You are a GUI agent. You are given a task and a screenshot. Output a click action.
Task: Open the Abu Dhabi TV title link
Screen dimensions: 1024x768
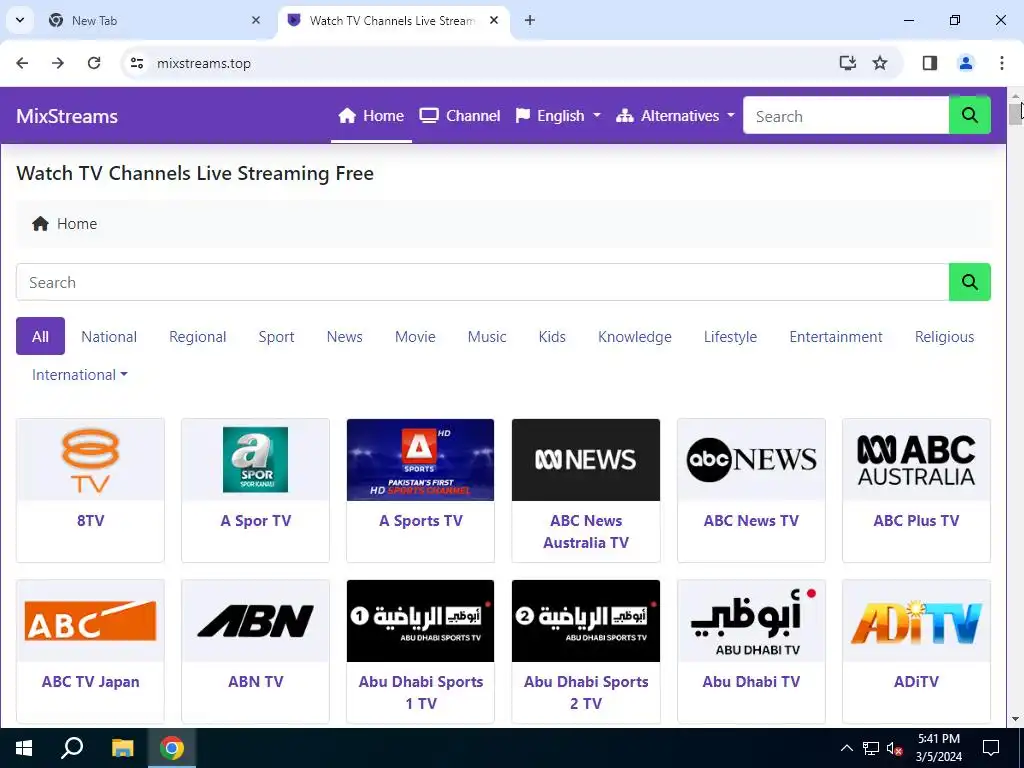point(751,682)
